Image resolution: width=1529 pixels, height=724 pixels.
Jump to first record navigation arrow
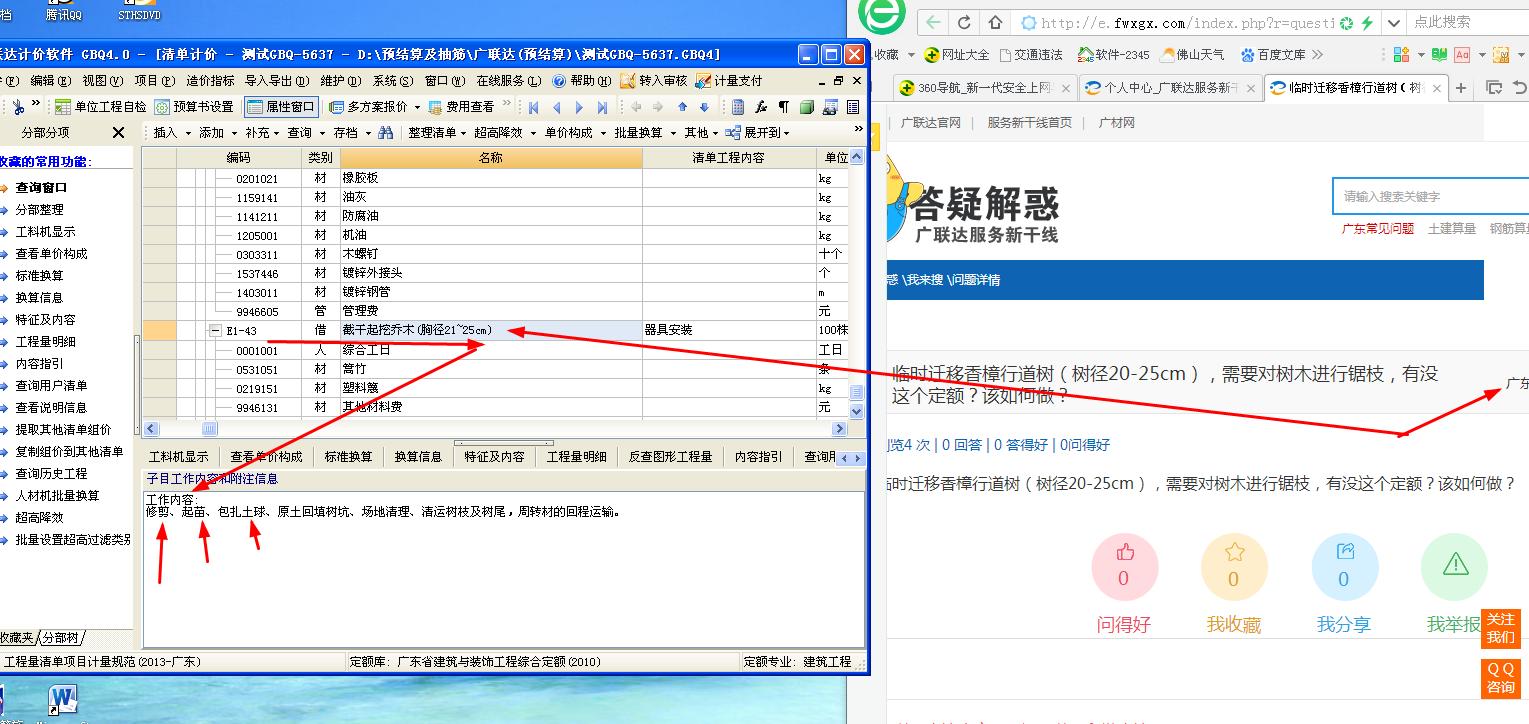(x=535, y=107)
